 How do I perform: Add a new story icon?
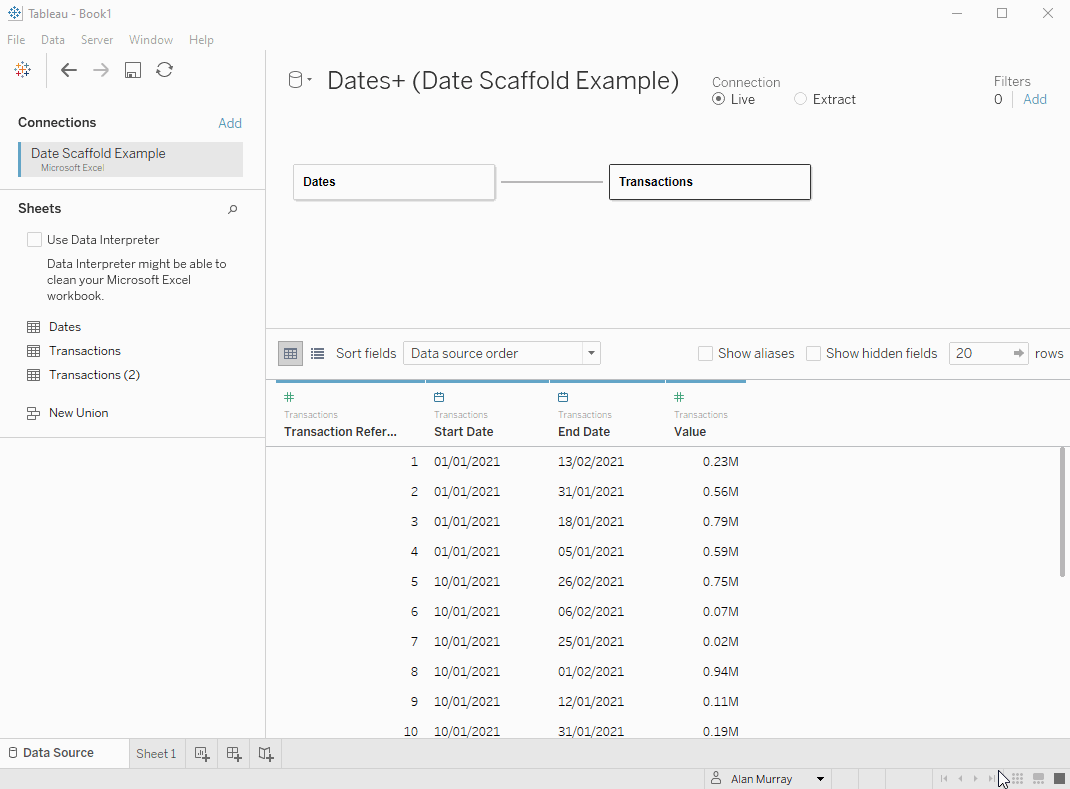point(266,754)
